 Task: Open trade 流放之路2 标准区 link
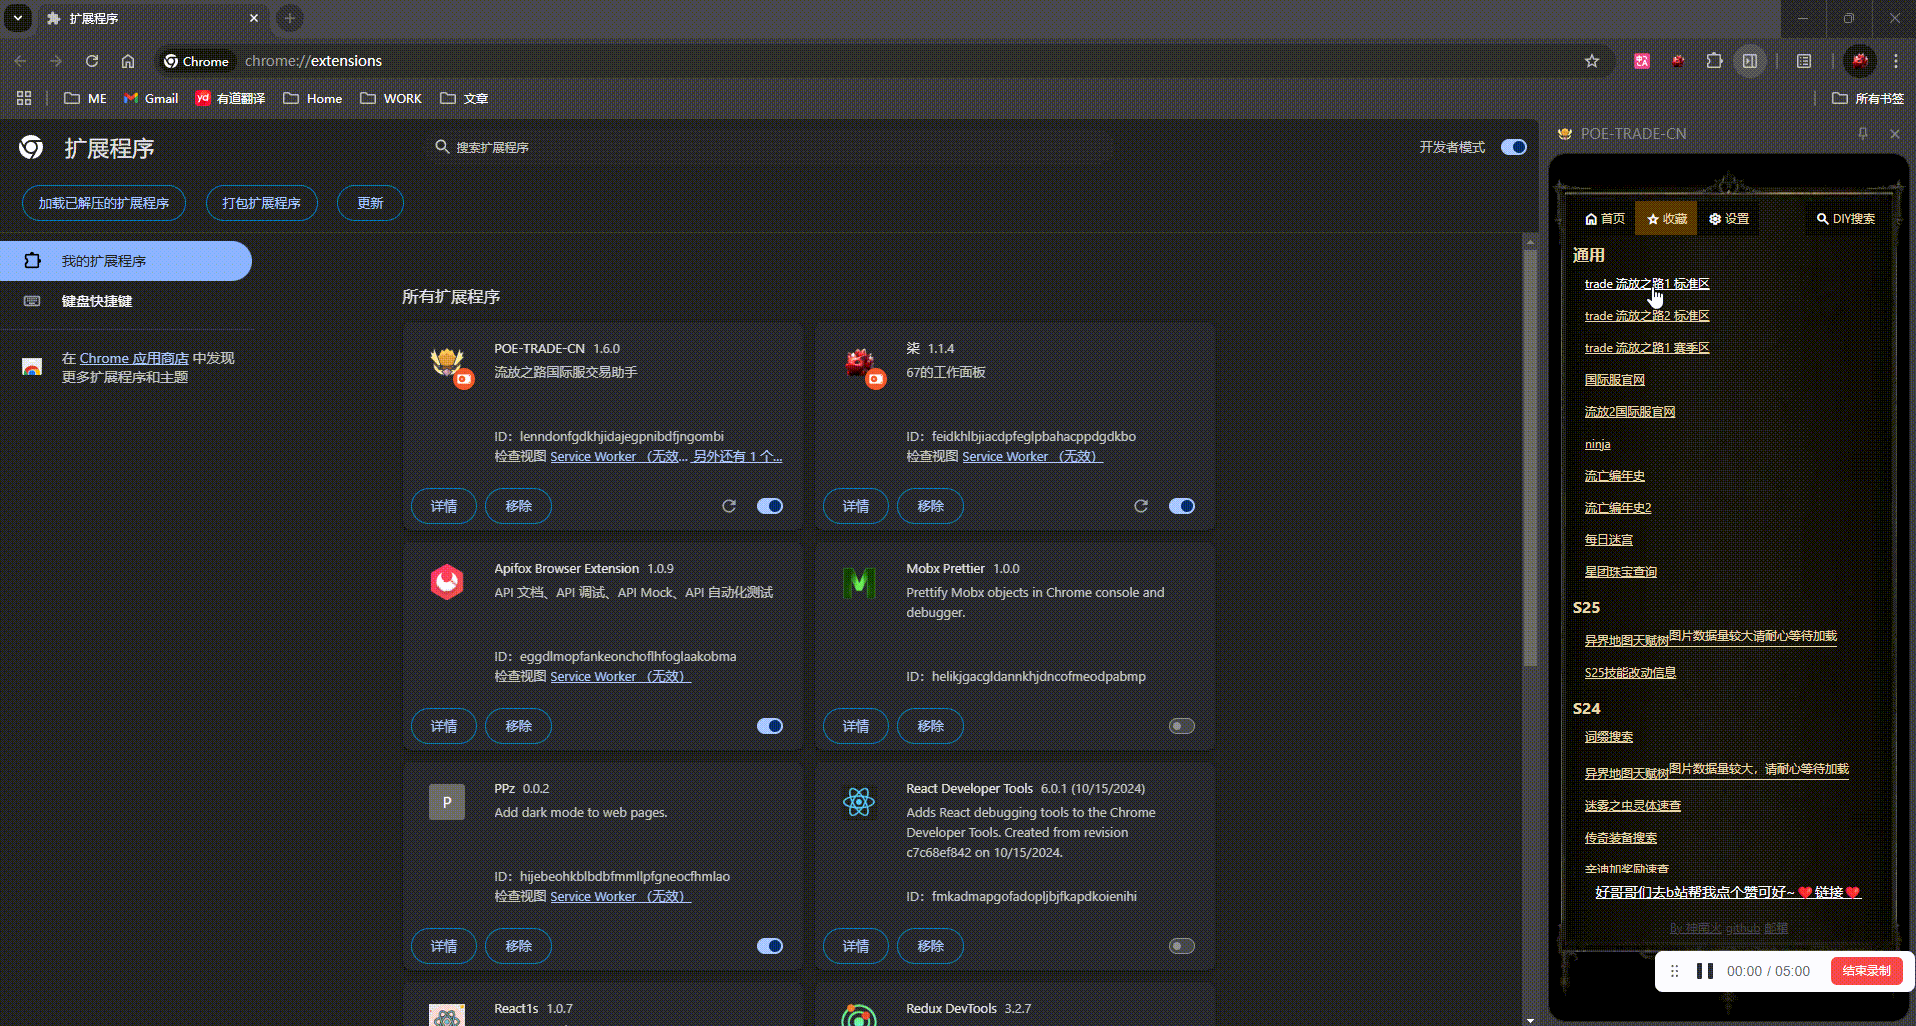[1647, 316]
